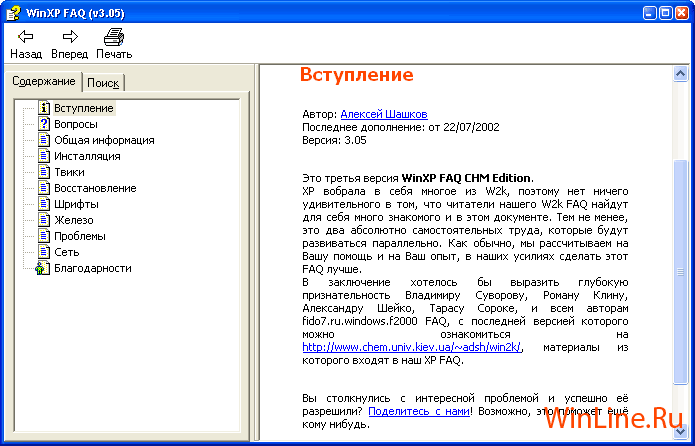The height and width of the screenshot is (446, 695).
Task: Open the Проблемы topic
Action: coord(80,236)
